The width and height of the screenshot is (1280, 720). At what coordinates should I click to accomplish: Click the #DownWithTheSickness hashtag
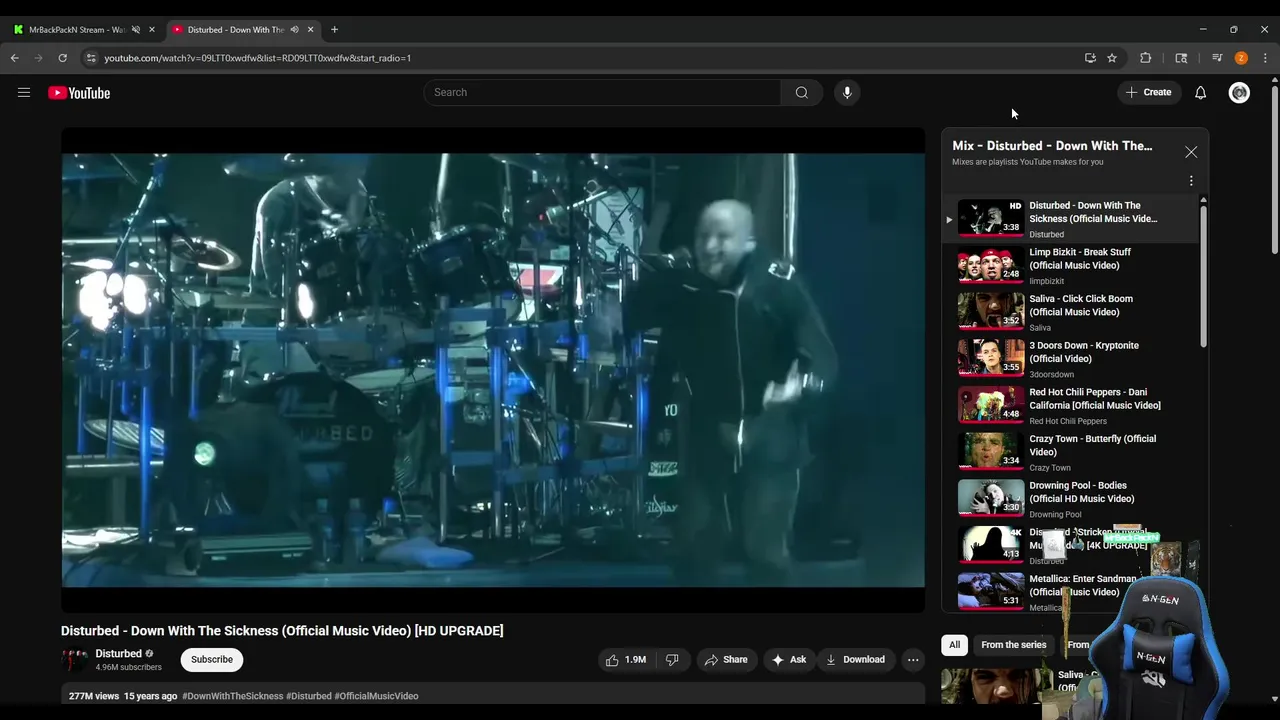coord(233,696)
